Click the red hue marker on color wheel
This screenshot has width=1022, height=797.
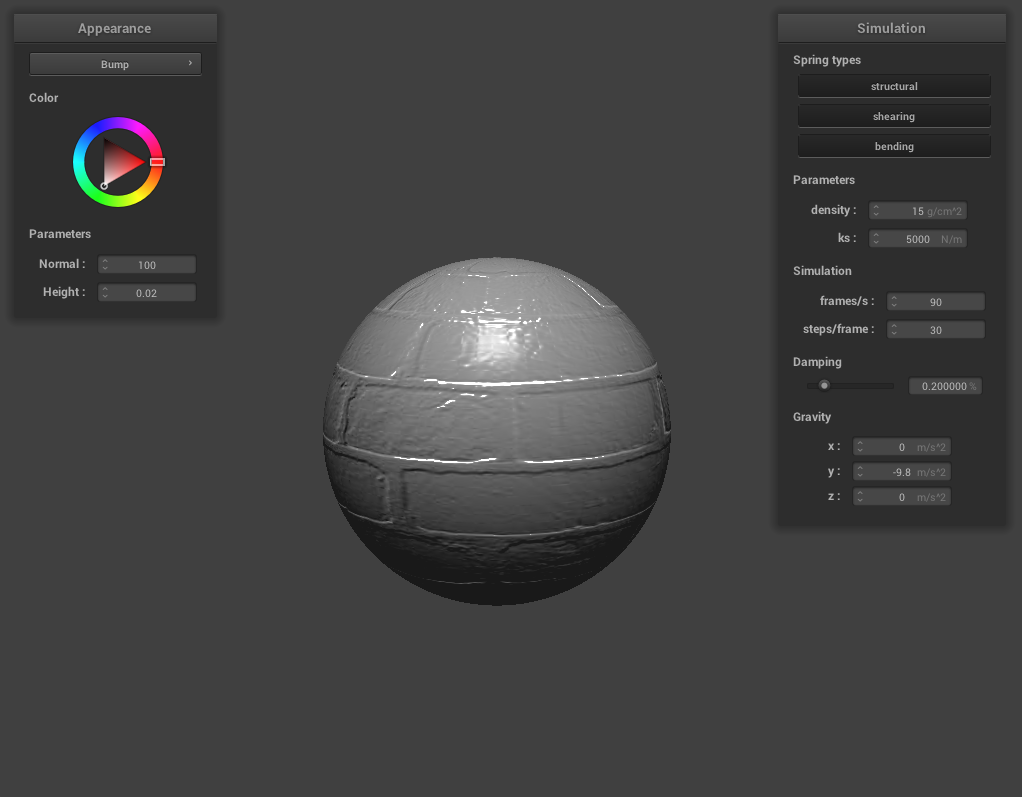157,162
